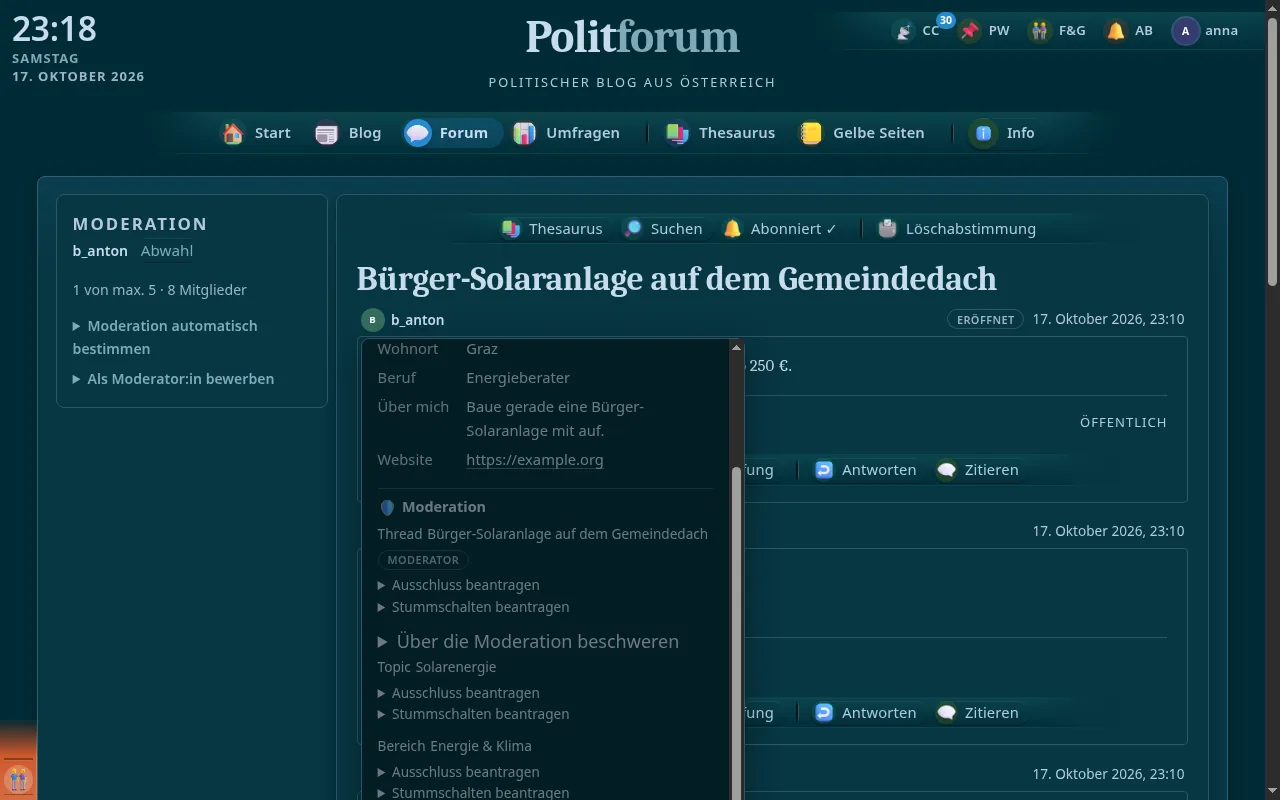Expand Als Moderator:in bewerben
Viewport: 1280px width, 800px height.
[173, 379]
